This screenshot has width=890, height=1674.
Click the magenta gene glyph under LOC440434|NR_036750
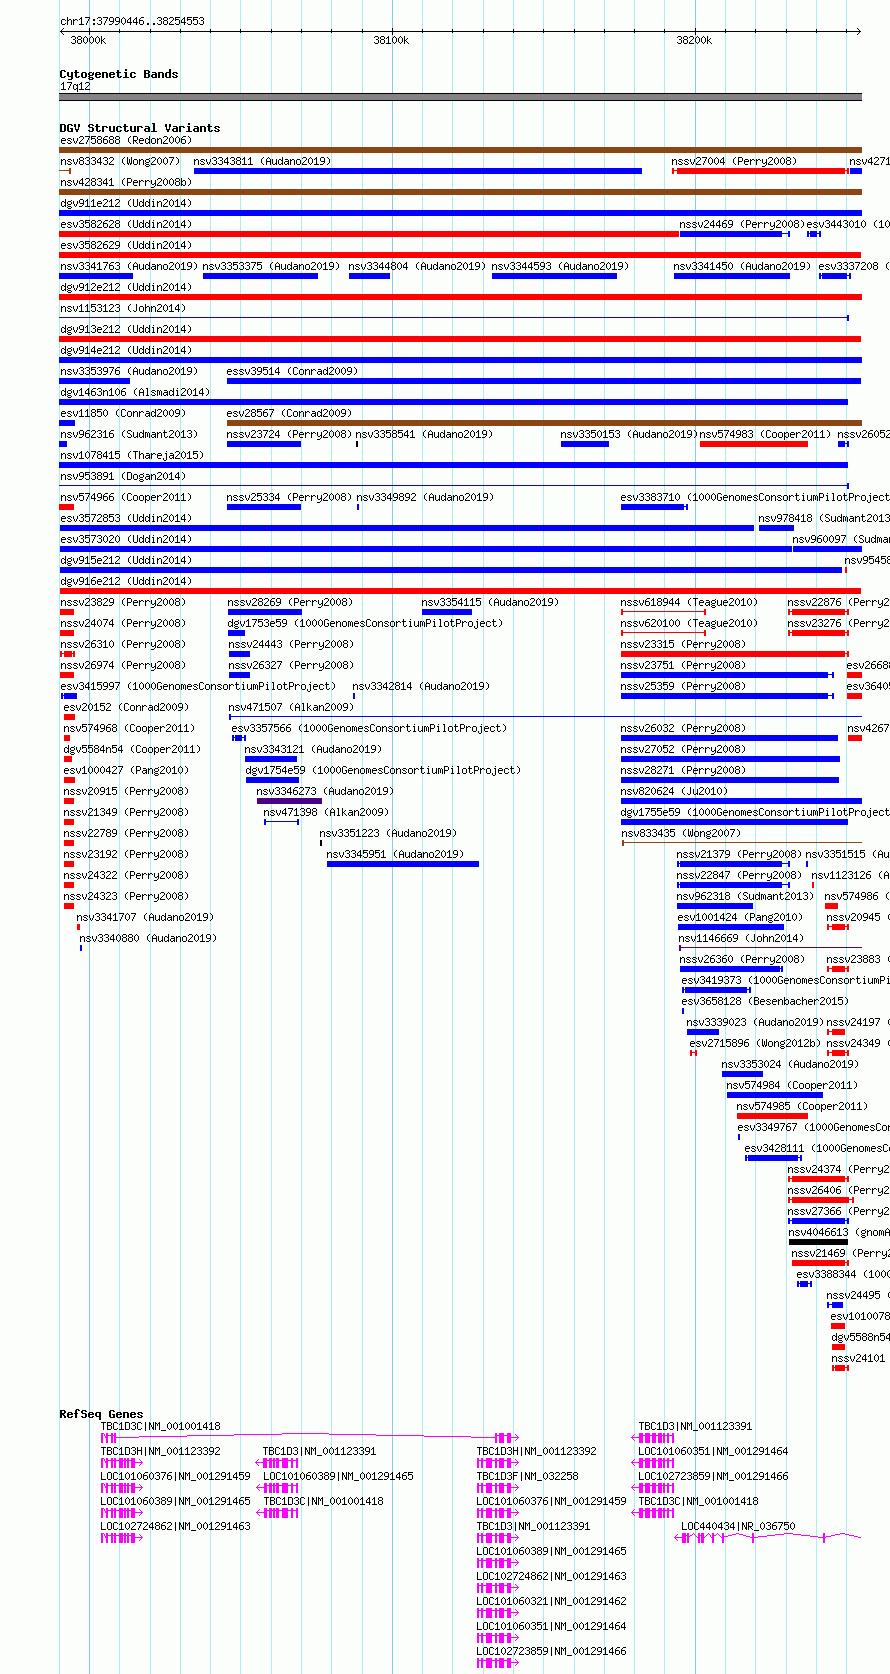pyautogui.click(x=768, y=1537)
